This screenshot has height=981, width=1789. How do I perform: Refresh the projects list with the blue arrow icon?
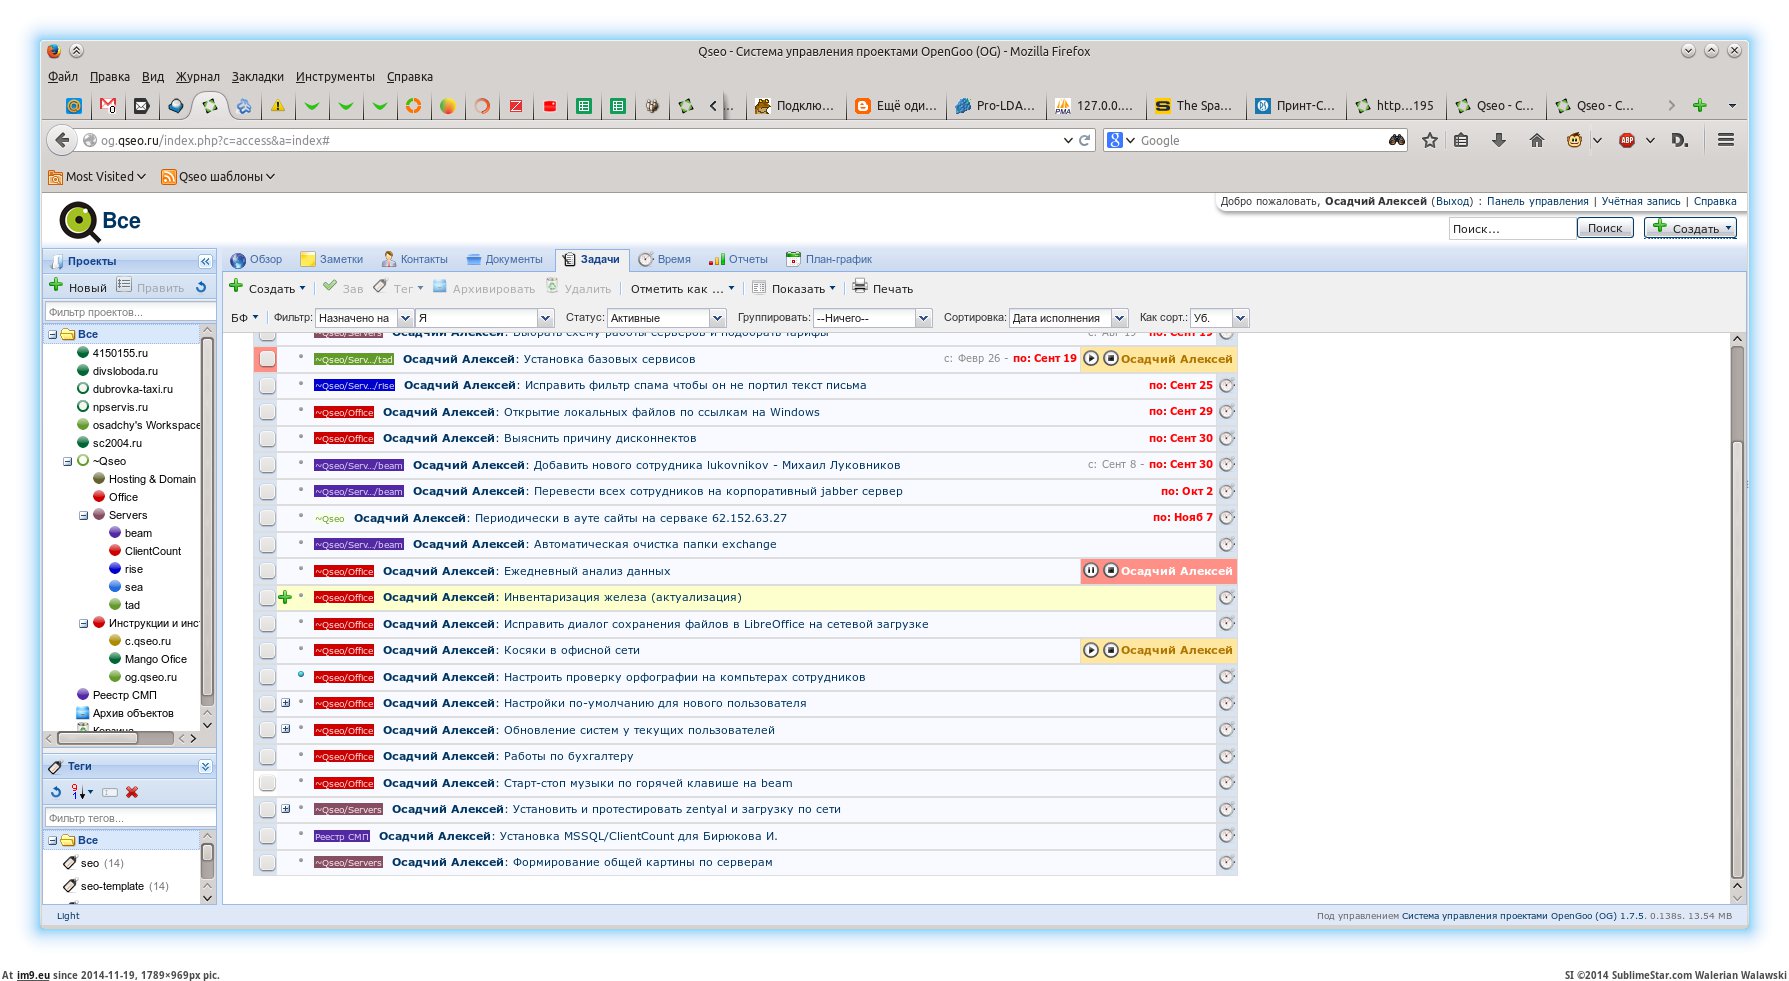pyautogui.click(x=201, y=287)
